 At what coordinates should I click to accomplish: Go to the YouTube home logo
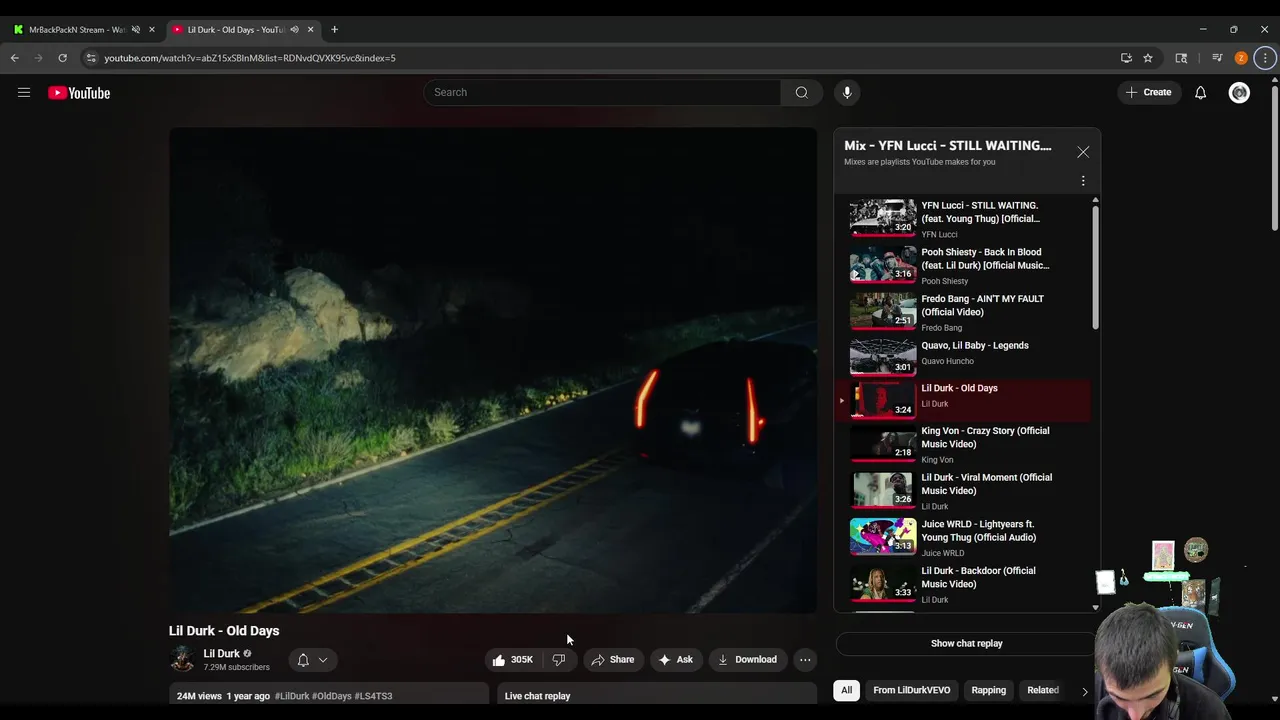(x=79, y=93)
